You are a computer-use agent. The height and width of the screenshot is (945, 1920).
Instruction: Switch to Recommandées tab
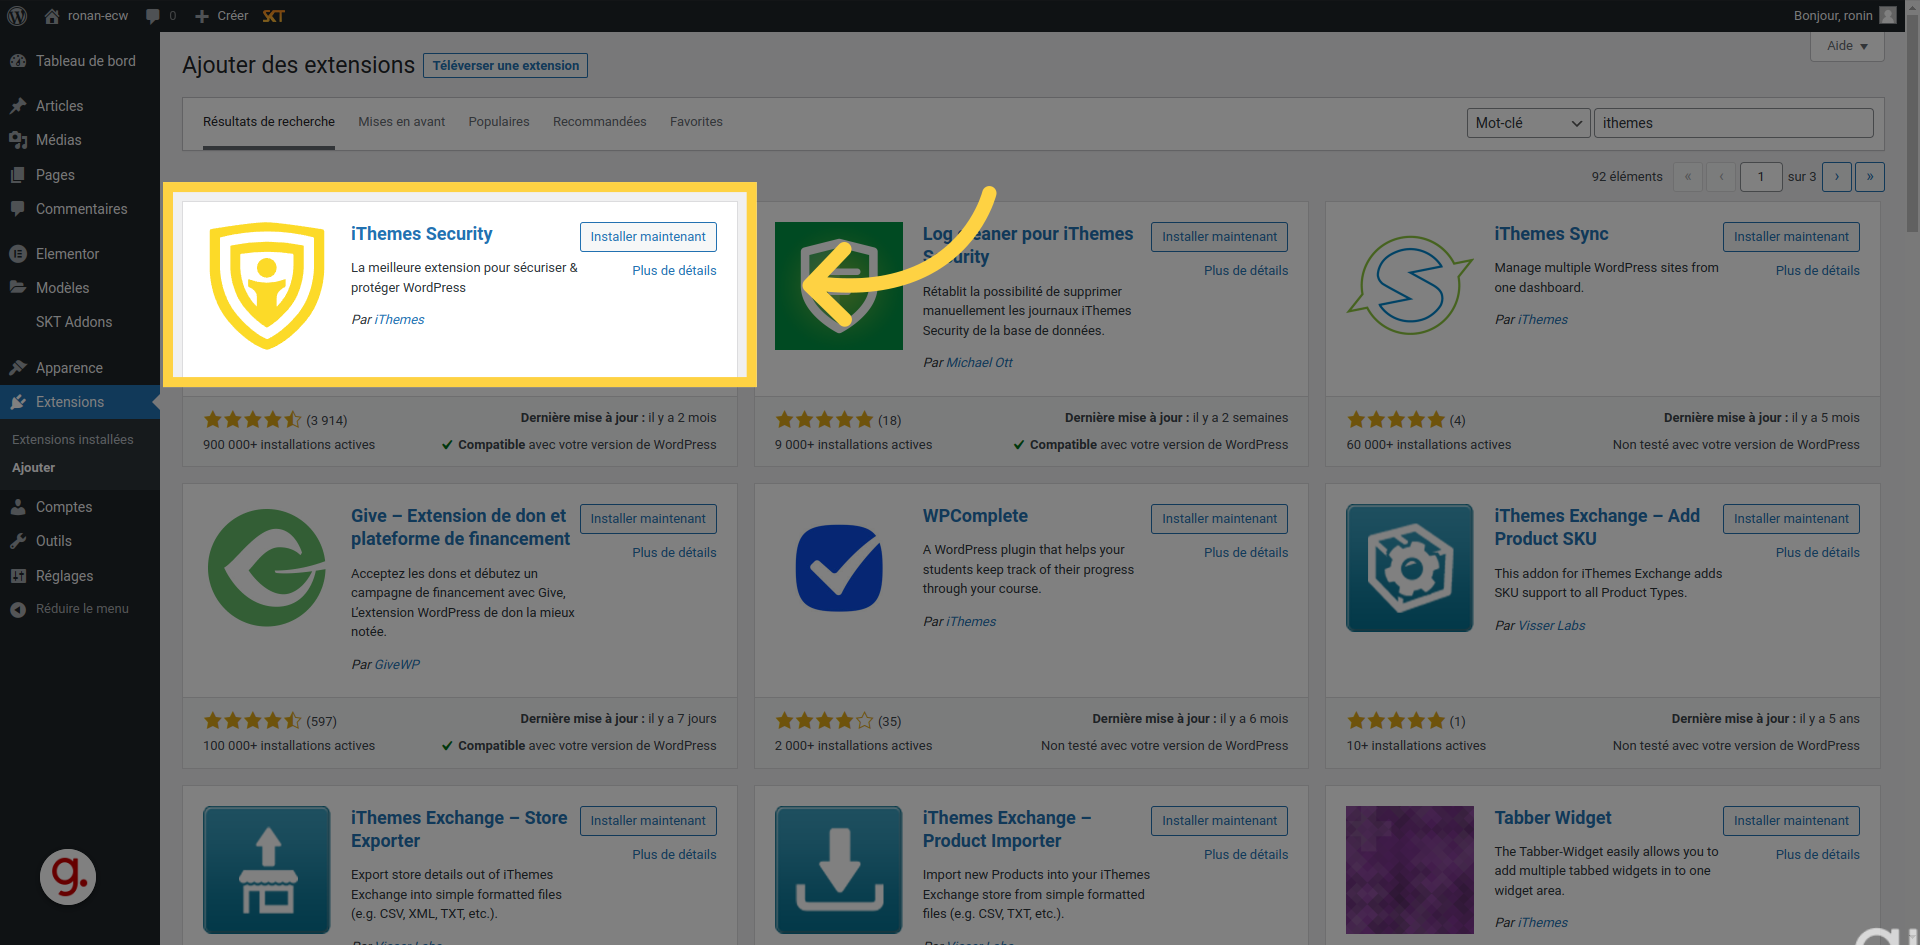[x=600, y=122]
